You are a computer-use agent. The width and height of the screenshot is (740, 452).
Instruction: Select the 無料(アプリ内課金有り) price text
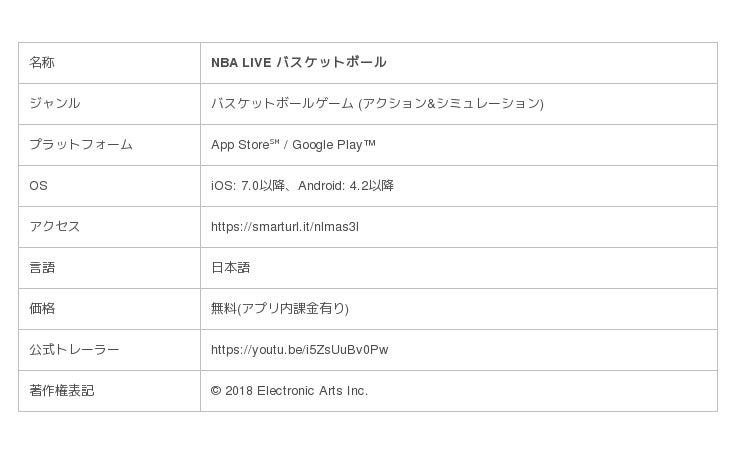point(279,309)
